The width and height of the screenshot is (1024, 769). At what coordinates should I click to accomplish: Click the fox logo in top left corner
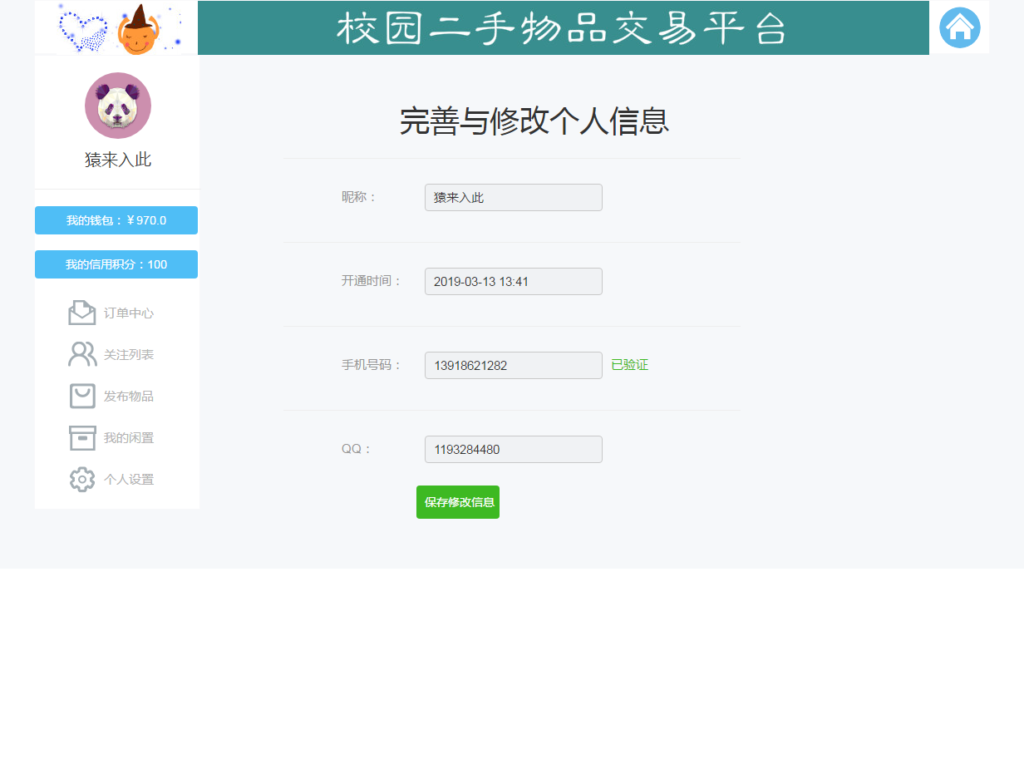pyautogui.click(x=138, y=27)
